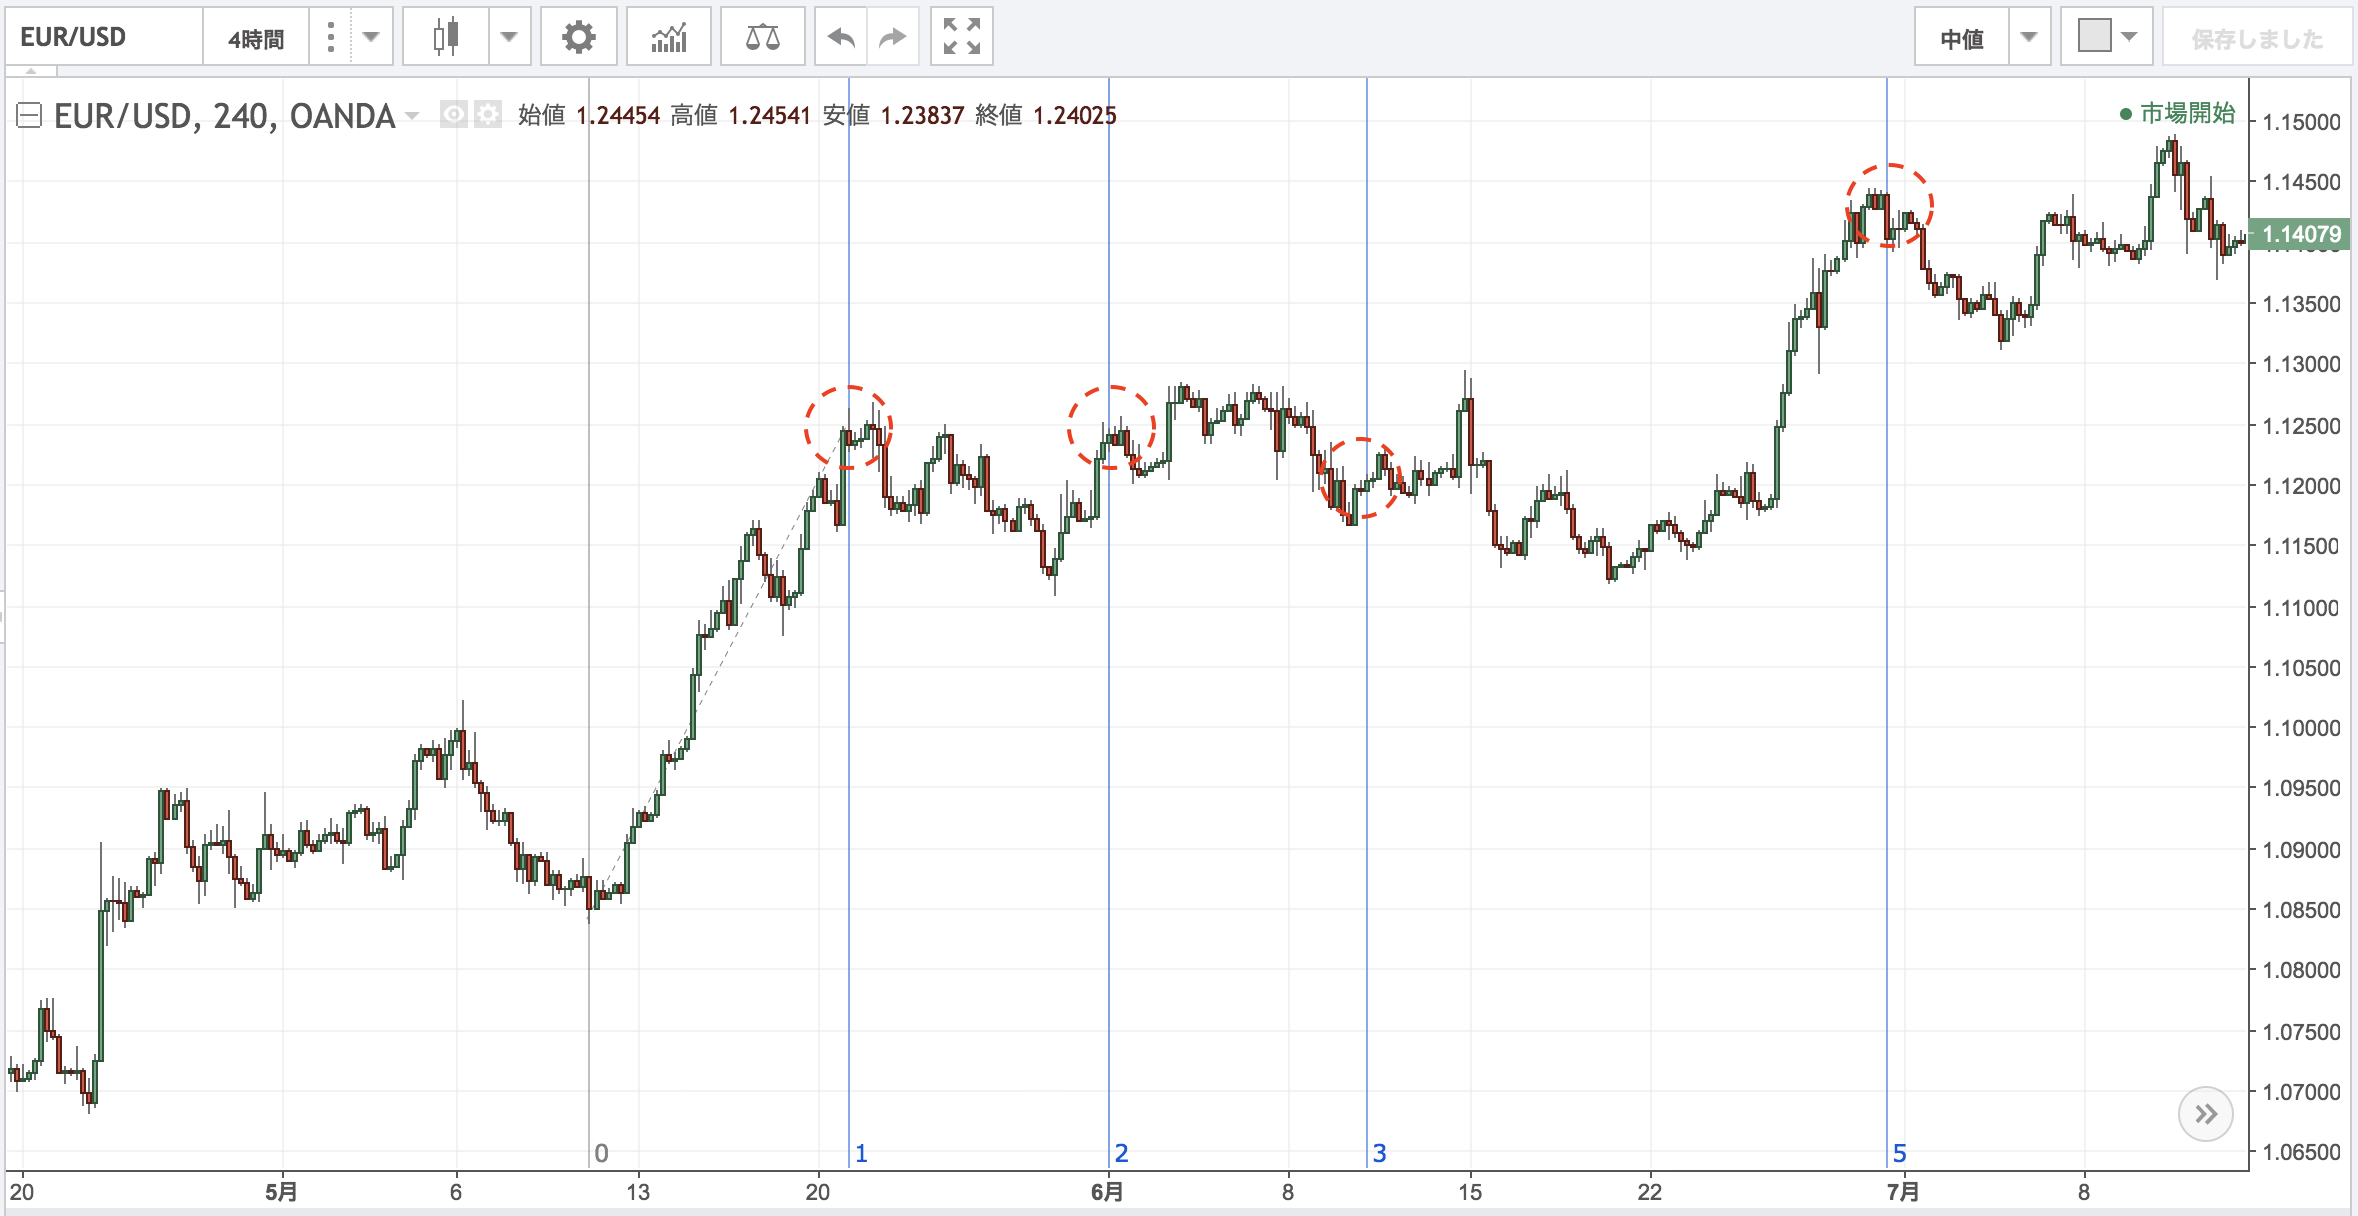Open the indicators icon in the toolbar
The width and height of the screenshot is (2358, 1216).
[x=668, y=38]
